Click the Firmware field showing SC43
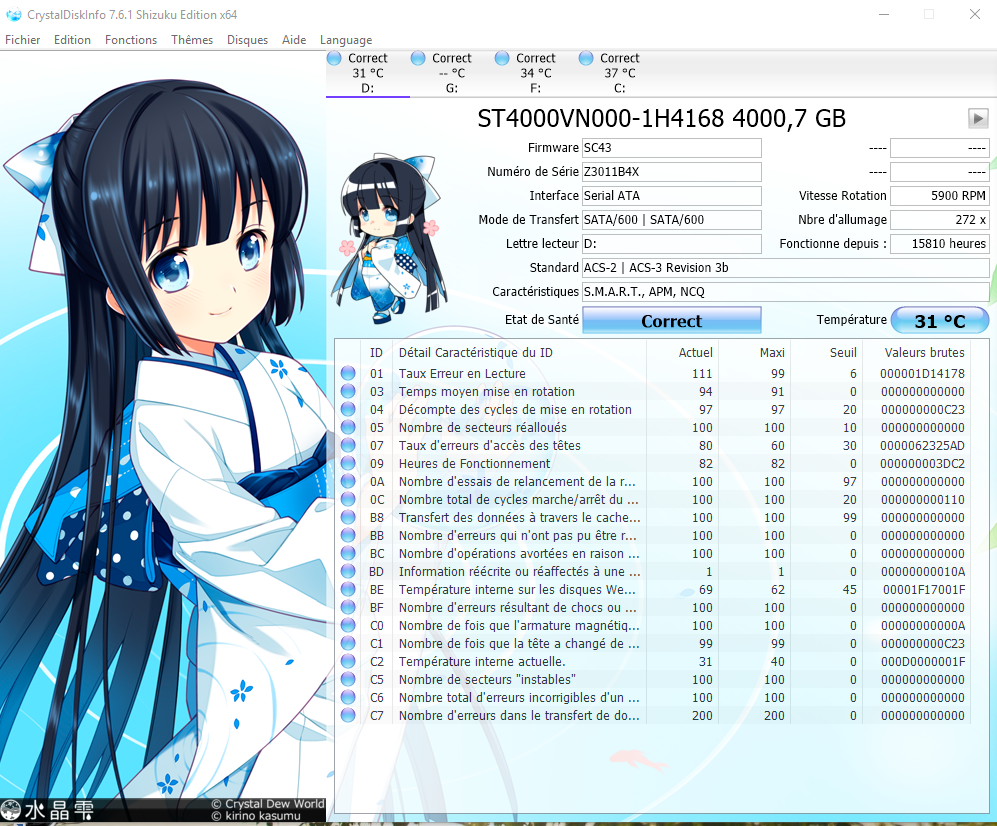 click(x=671, y=148)
